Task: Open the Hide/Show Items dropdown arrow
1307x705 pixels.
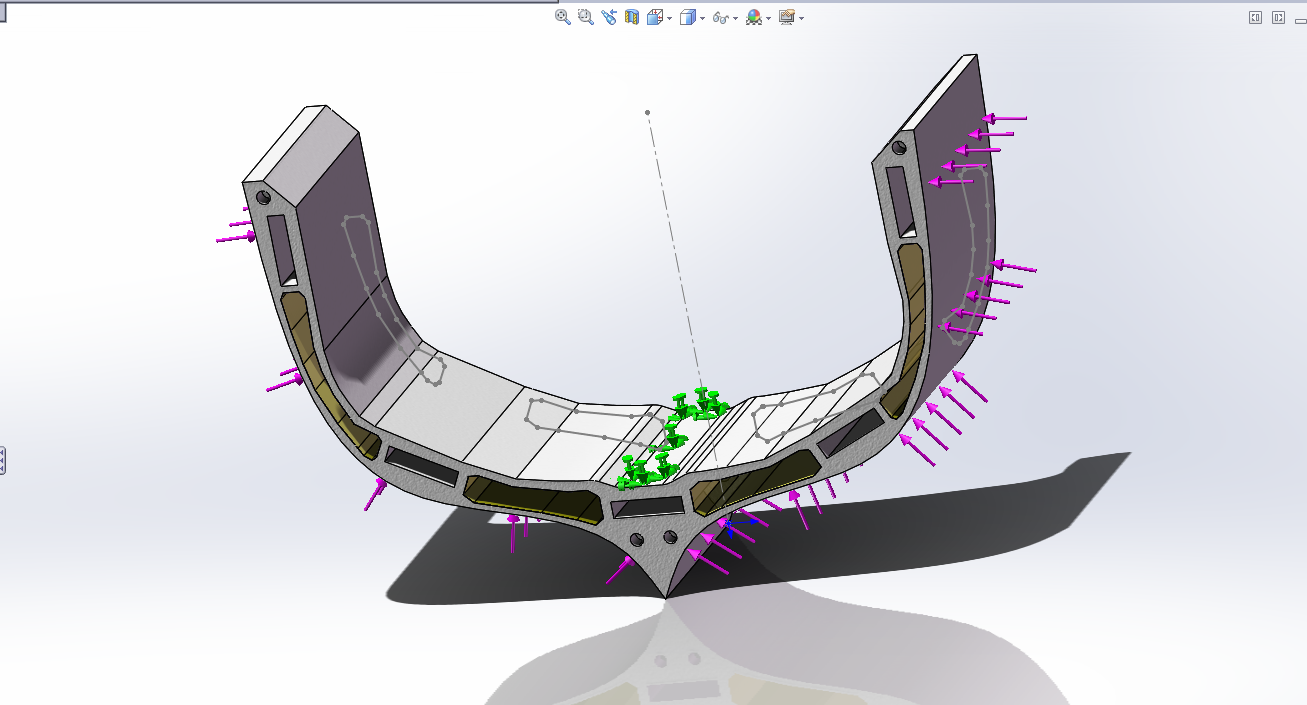Action: point(736,18)
